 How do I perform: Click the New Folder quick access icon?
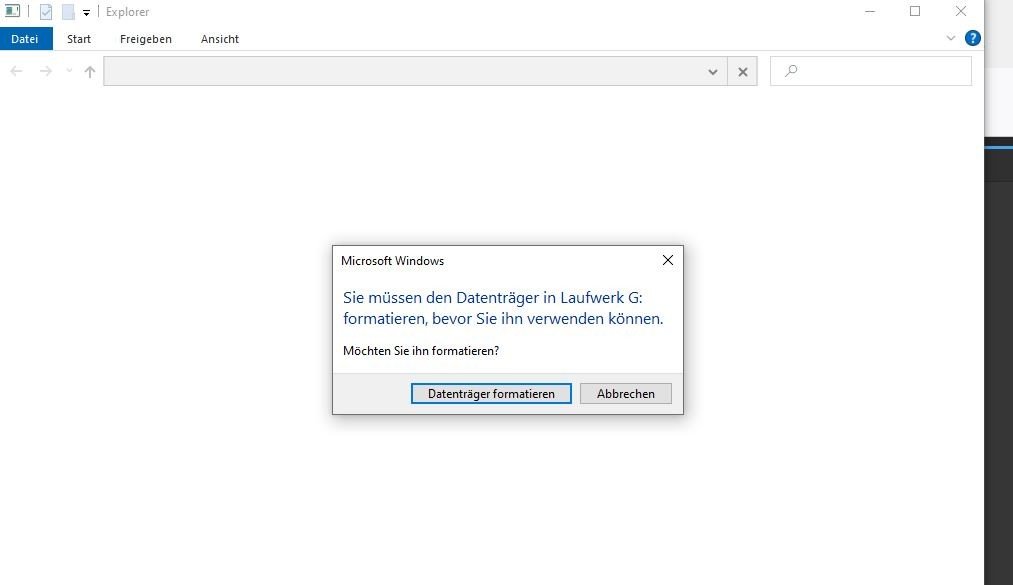coord(68,12)
